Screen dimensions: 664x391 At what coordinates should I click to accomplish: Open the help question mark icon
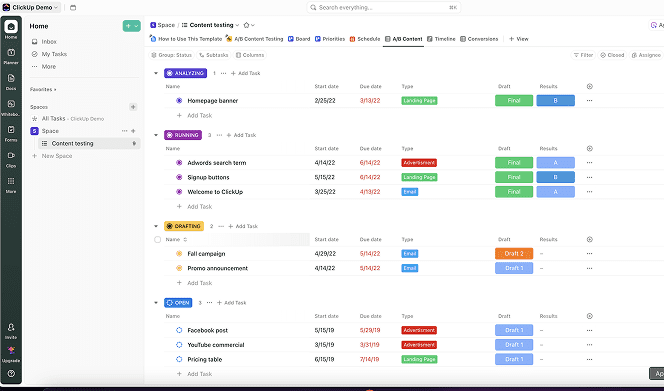click(11, 374)
